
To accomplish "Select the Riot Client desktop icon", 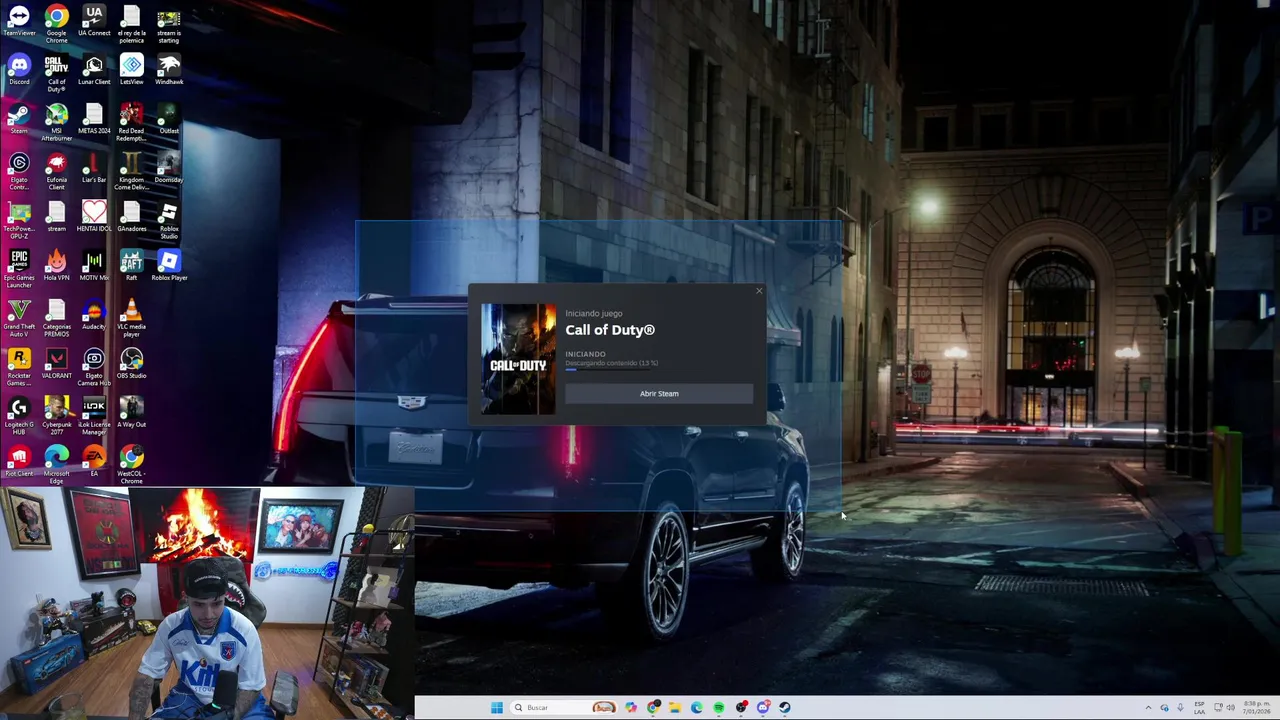I will tap(19, 461).
